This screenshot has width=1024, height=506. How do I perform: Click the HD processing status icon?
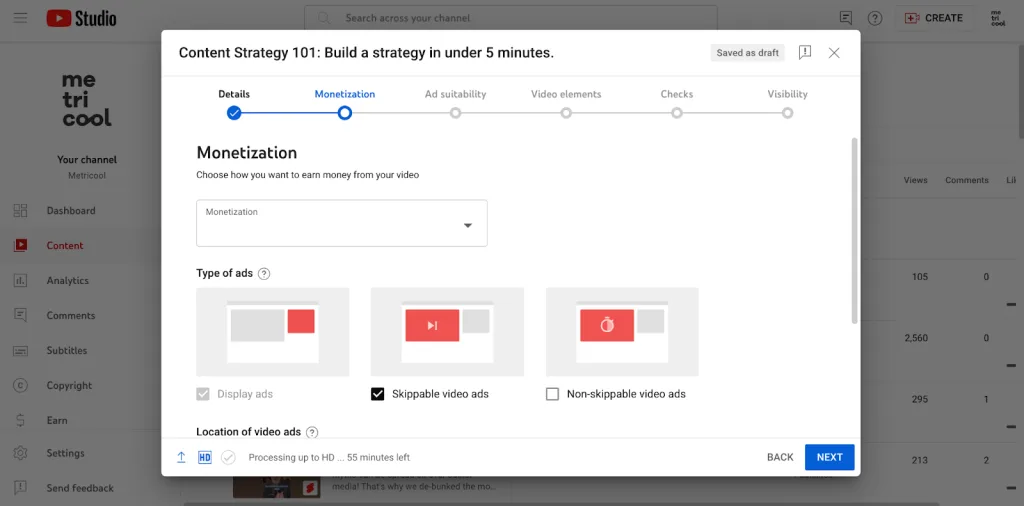point(205,457)
